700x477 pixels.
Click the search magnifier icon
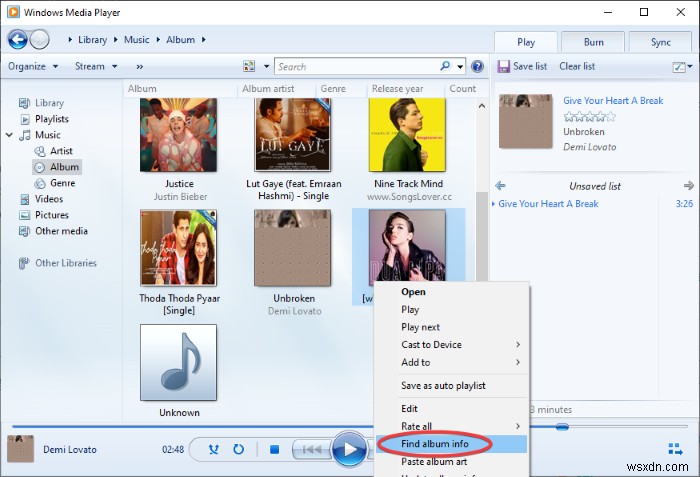445,66
